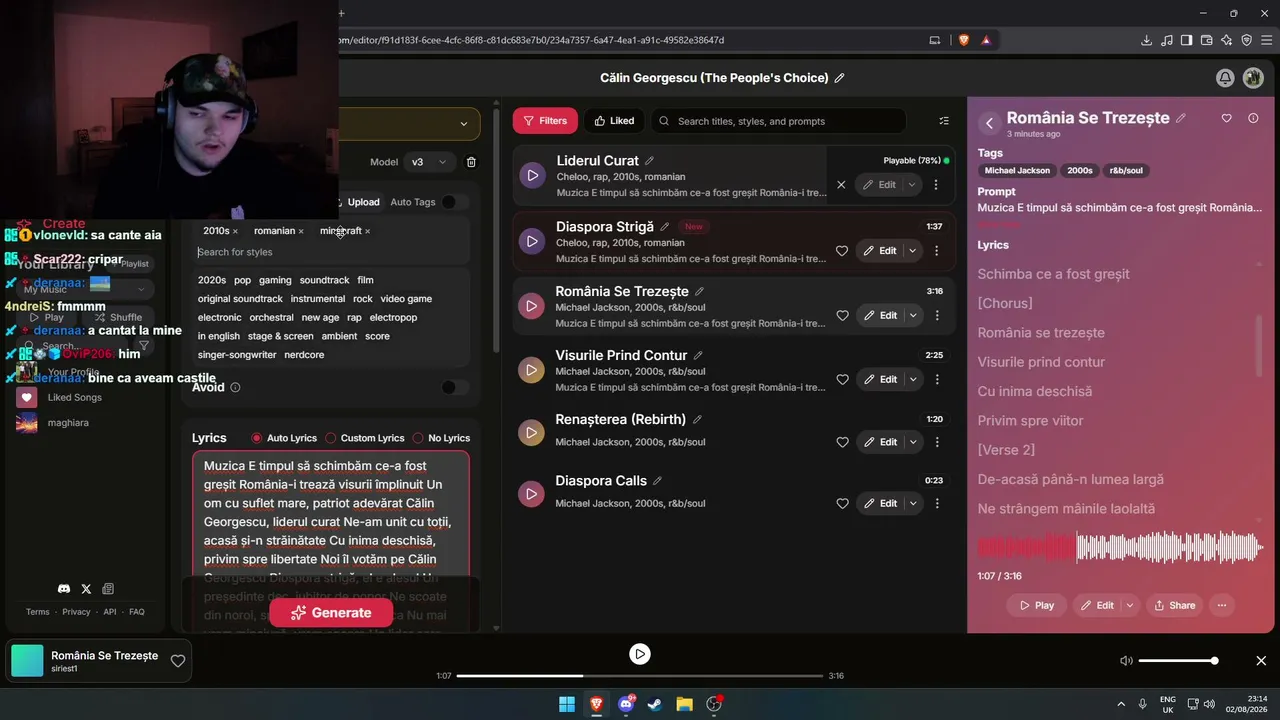Open Brave Shields in the address bar
The image size is (1280, 720).
(964, 40)
